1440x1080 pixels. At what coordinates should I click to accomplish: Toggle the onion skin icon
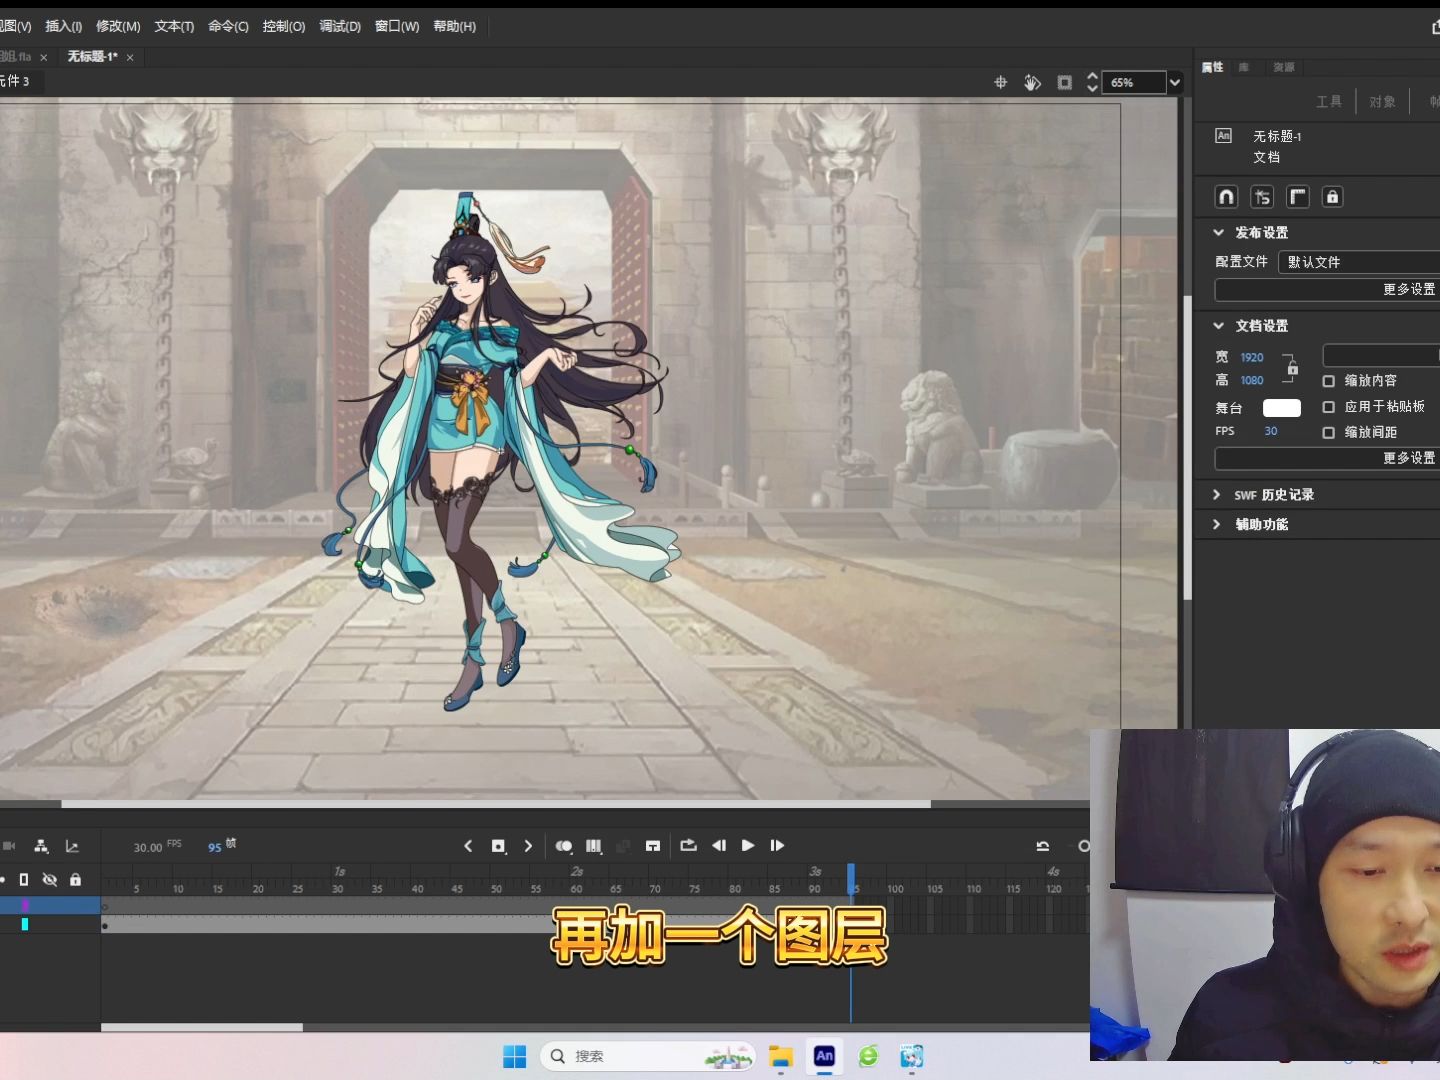pyautogui.click(x=564, y=846)
